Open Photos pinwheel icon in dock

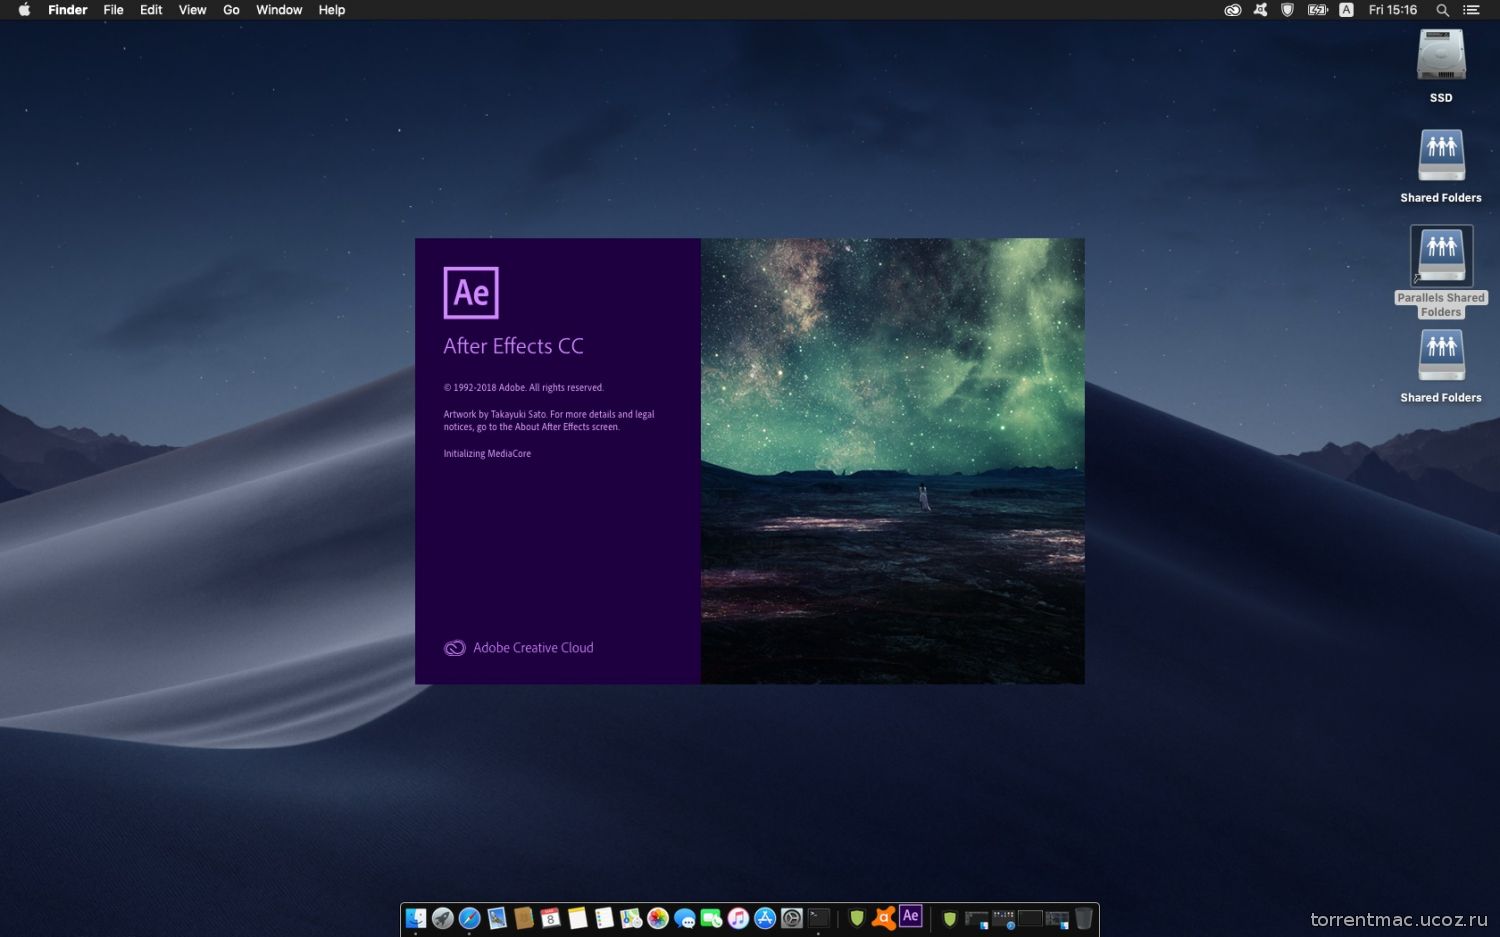pyautogui.click(x=658, y=918)
